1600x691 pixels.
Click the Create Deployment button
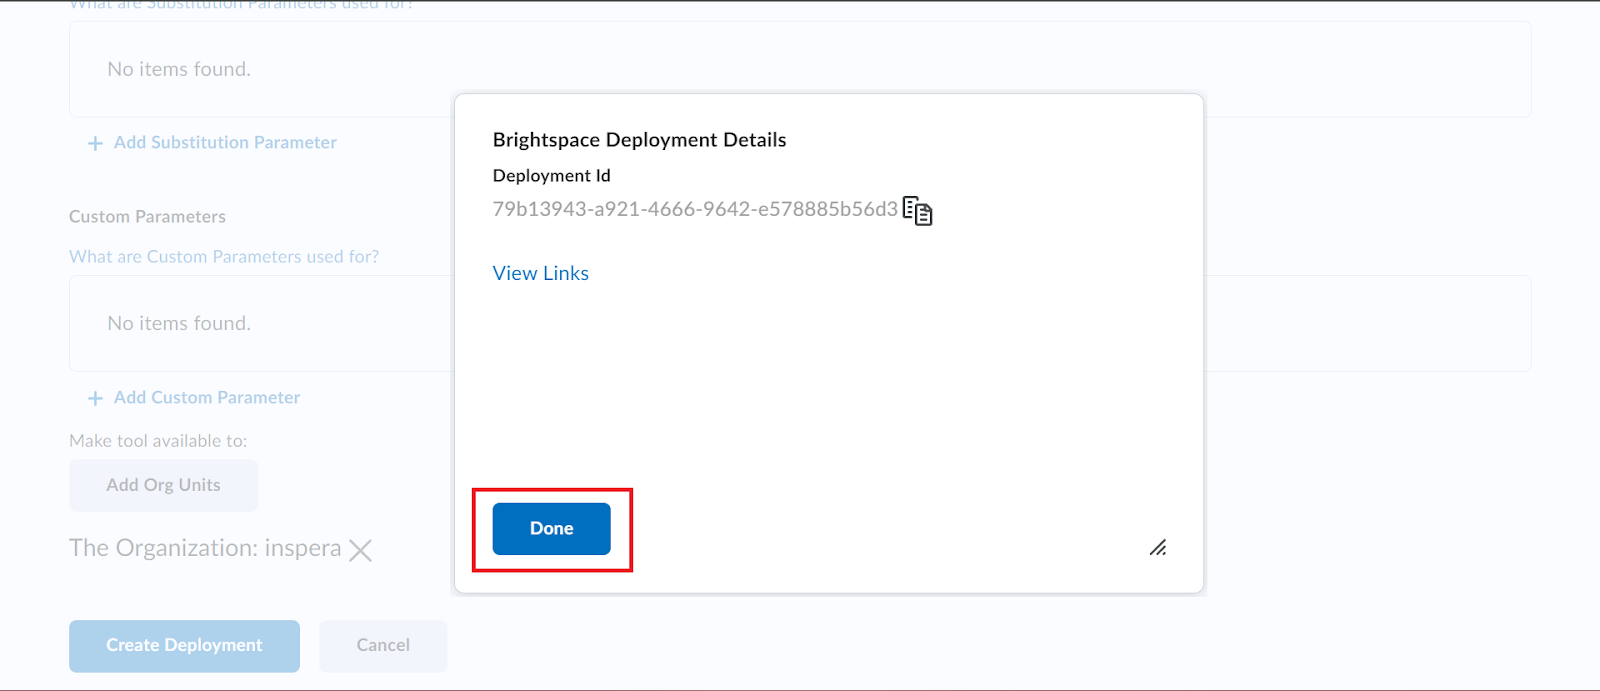click(x=184, y=645)
